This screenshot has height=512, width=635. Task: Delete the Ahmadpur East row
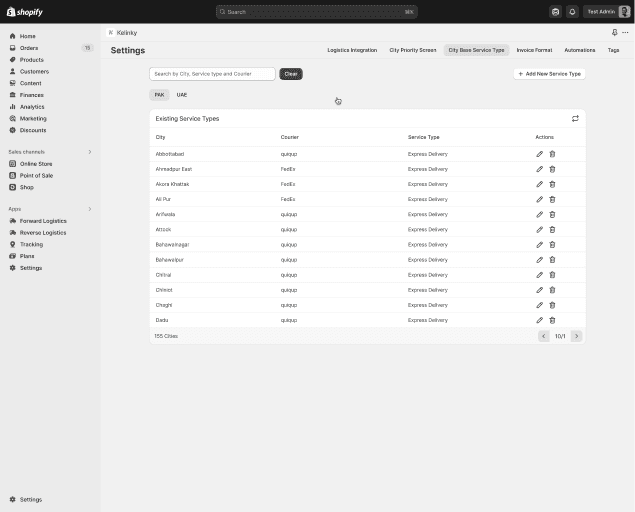pos(552,169)
